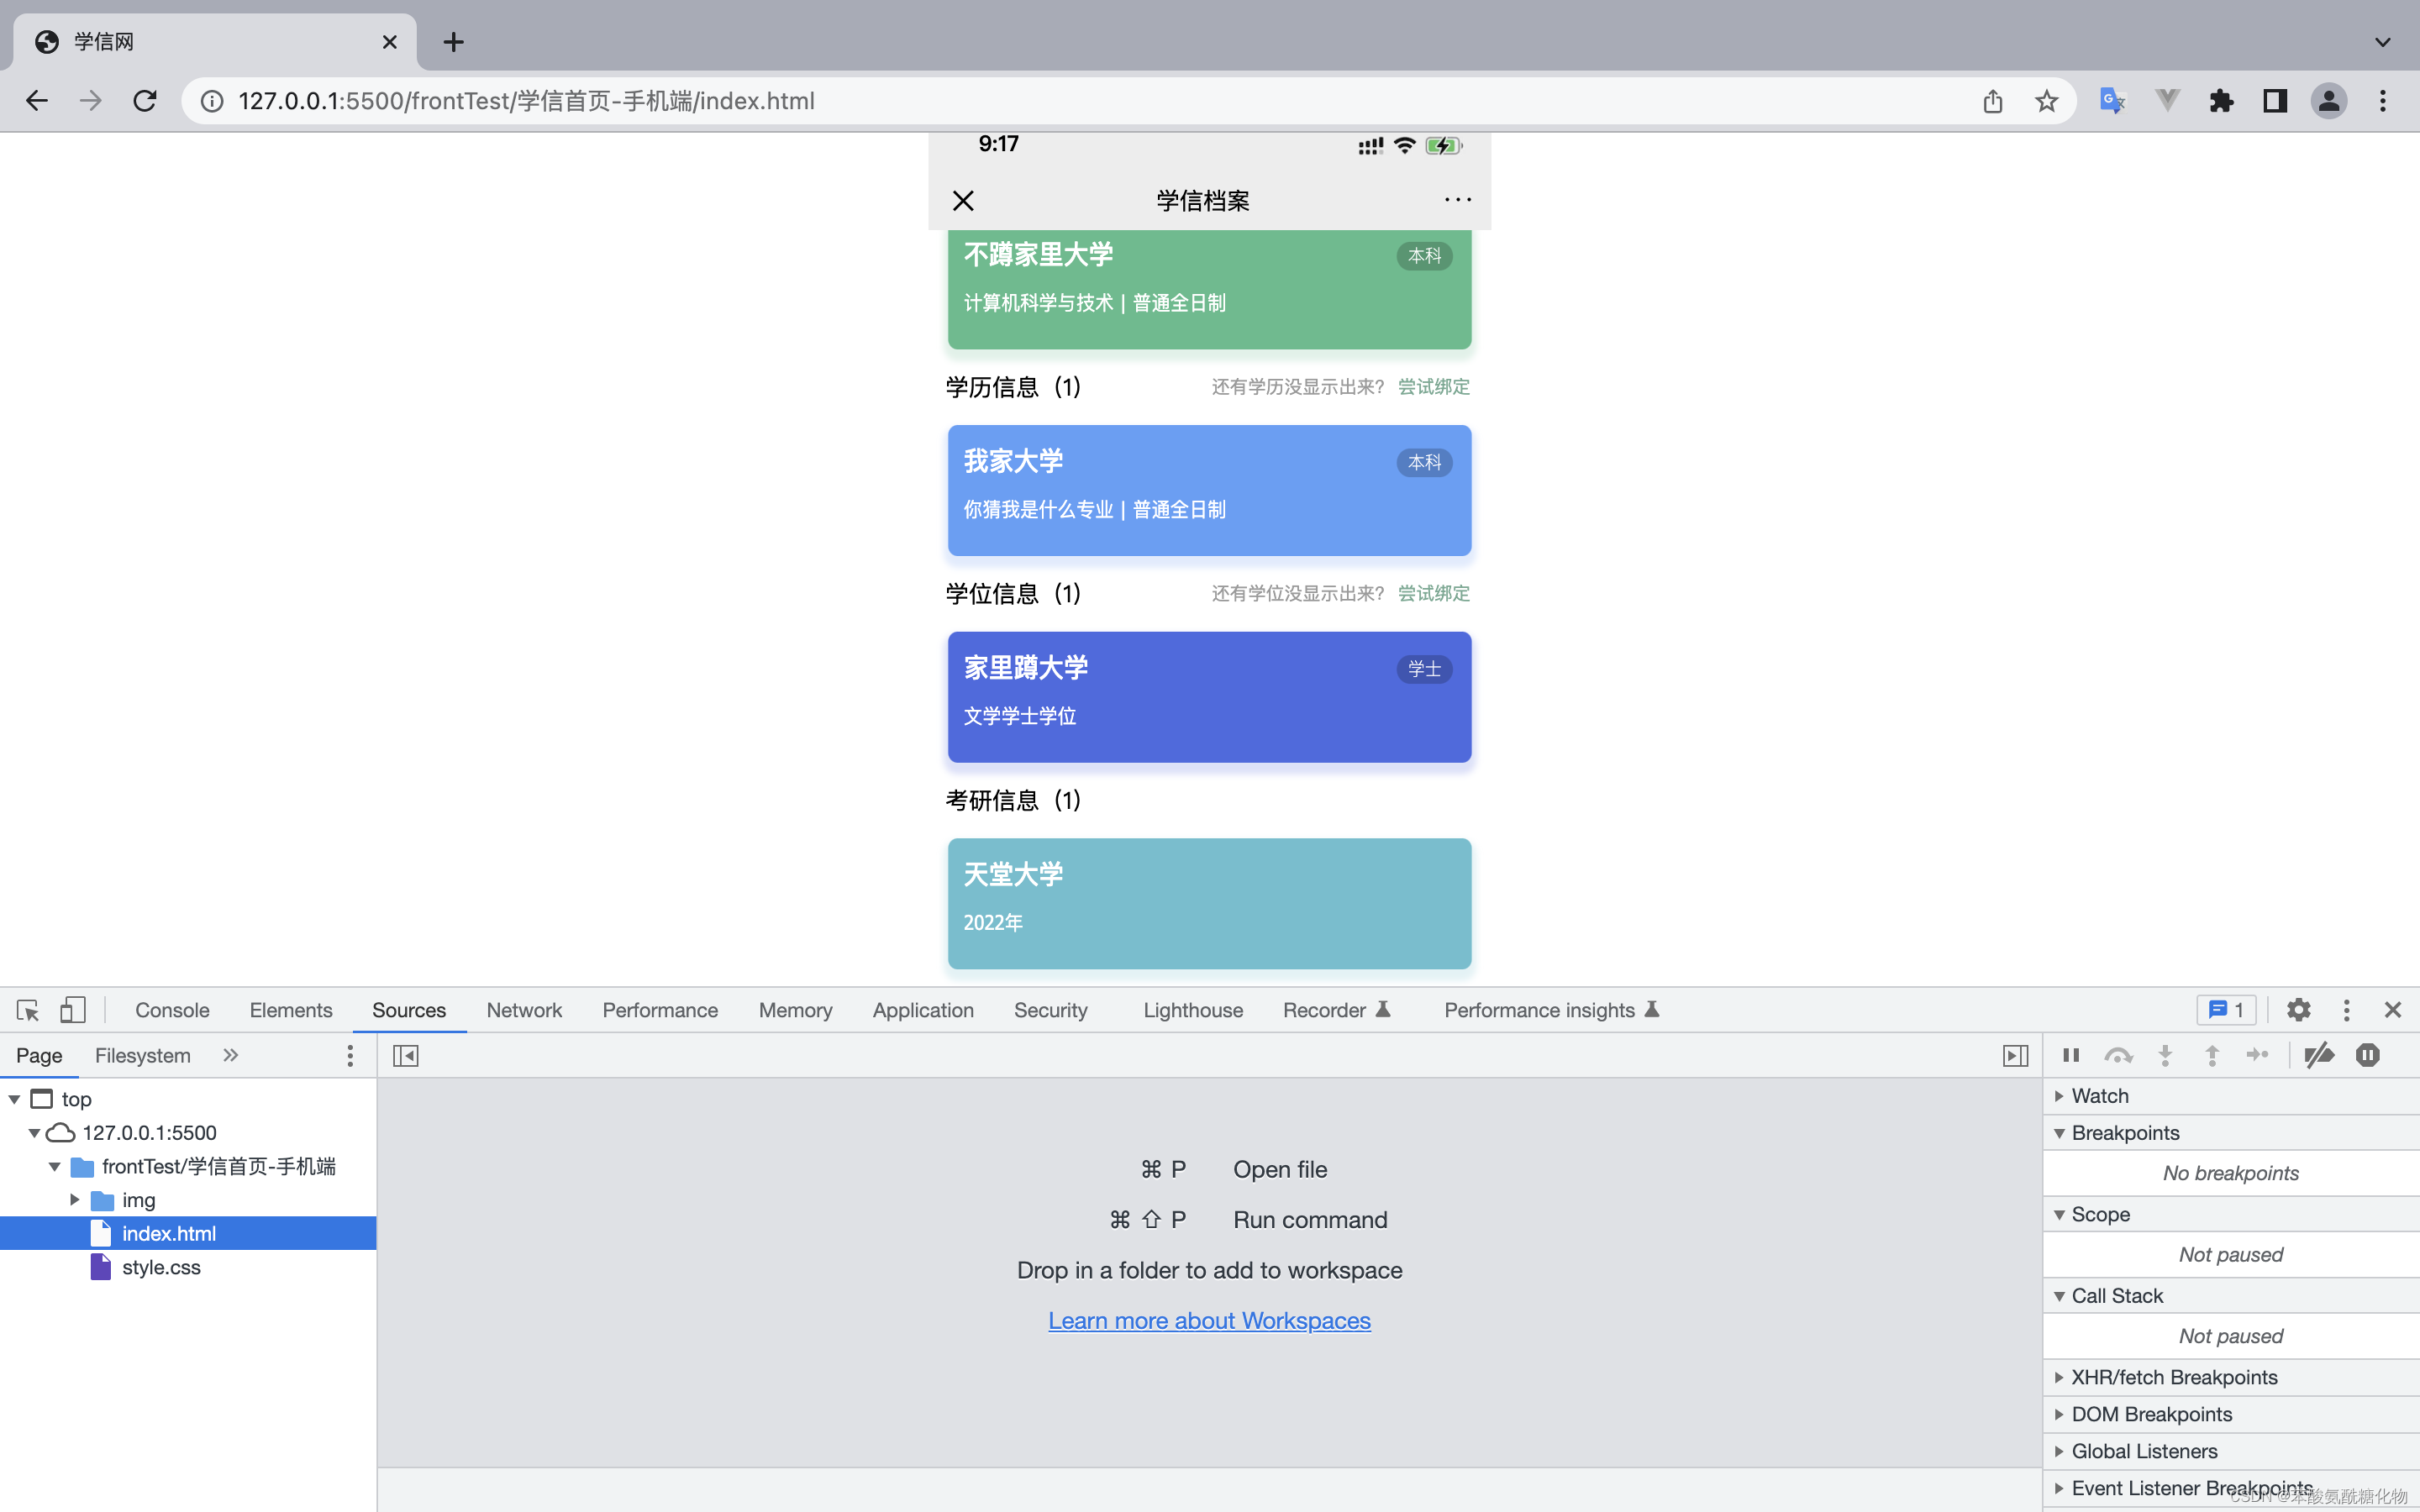Expand the Watch section
Screen dimensions: 2420x1512
click(2100, 1096)
